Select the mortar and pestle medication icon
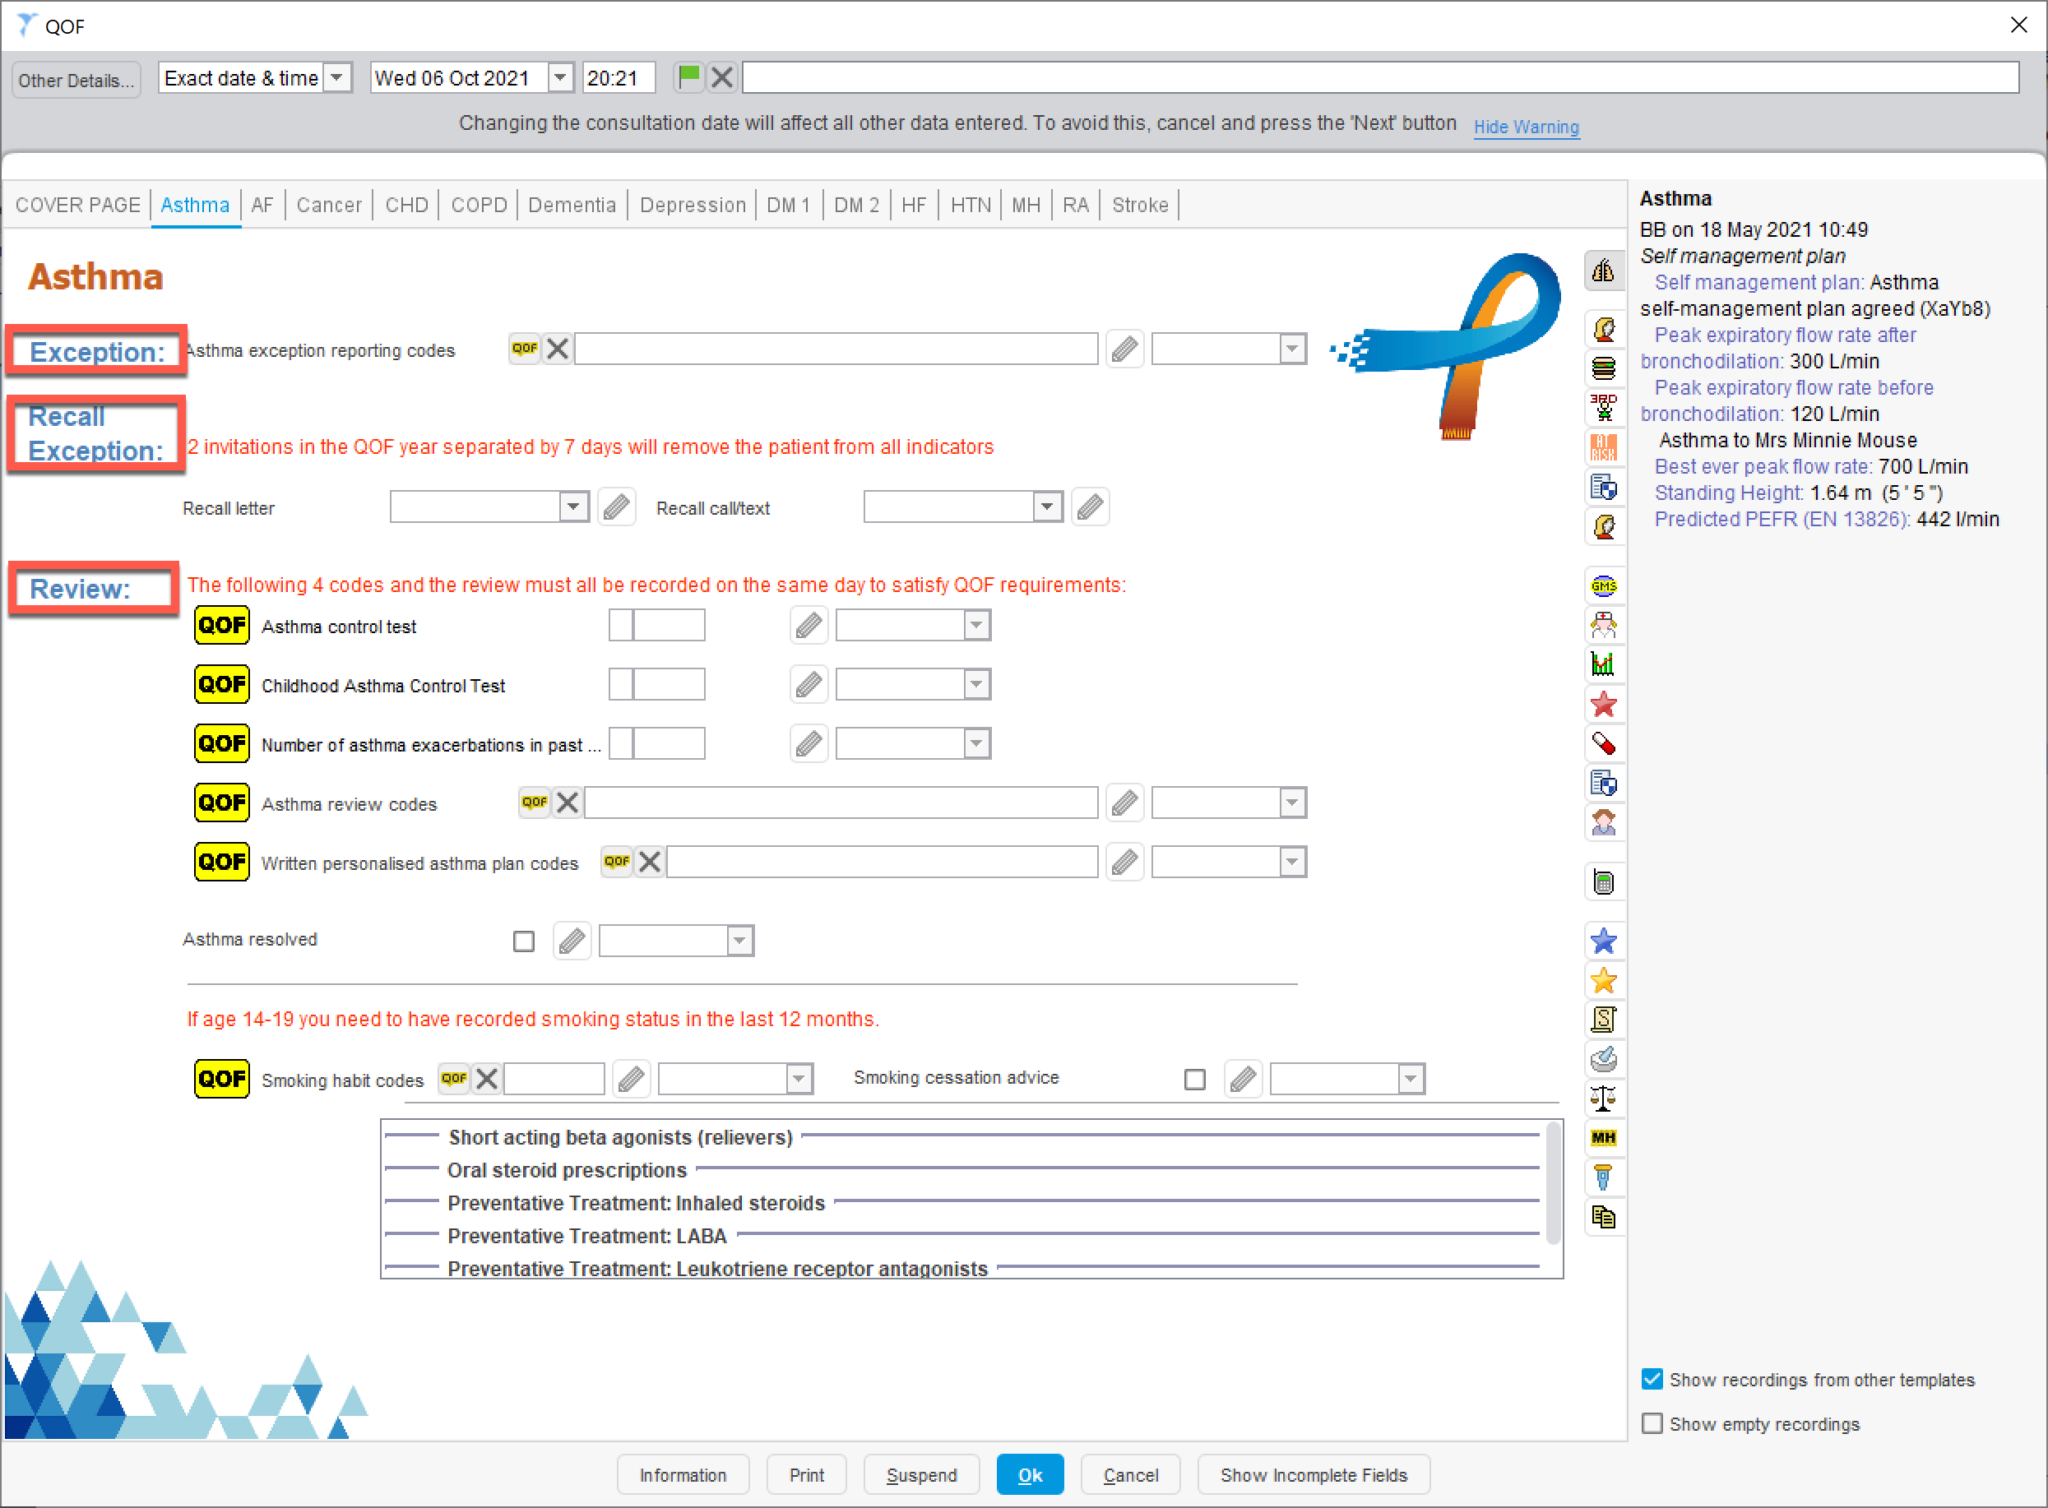Image resolution: width=2048 pixels, height=1508 pixels. tap(1605, 1058)
